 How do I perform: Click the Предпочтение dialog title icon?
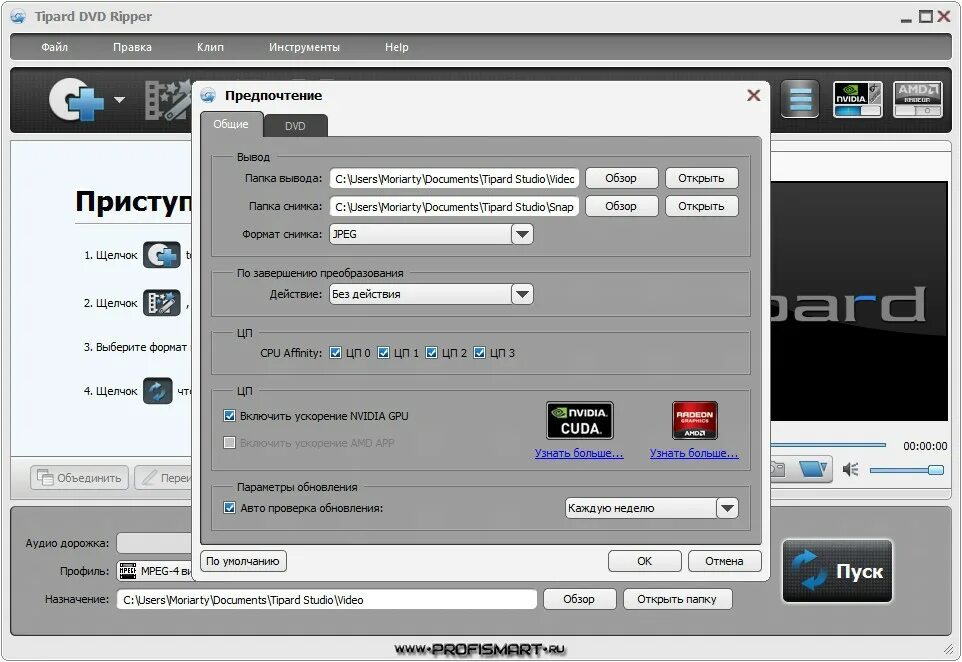(x=209, y=95)
